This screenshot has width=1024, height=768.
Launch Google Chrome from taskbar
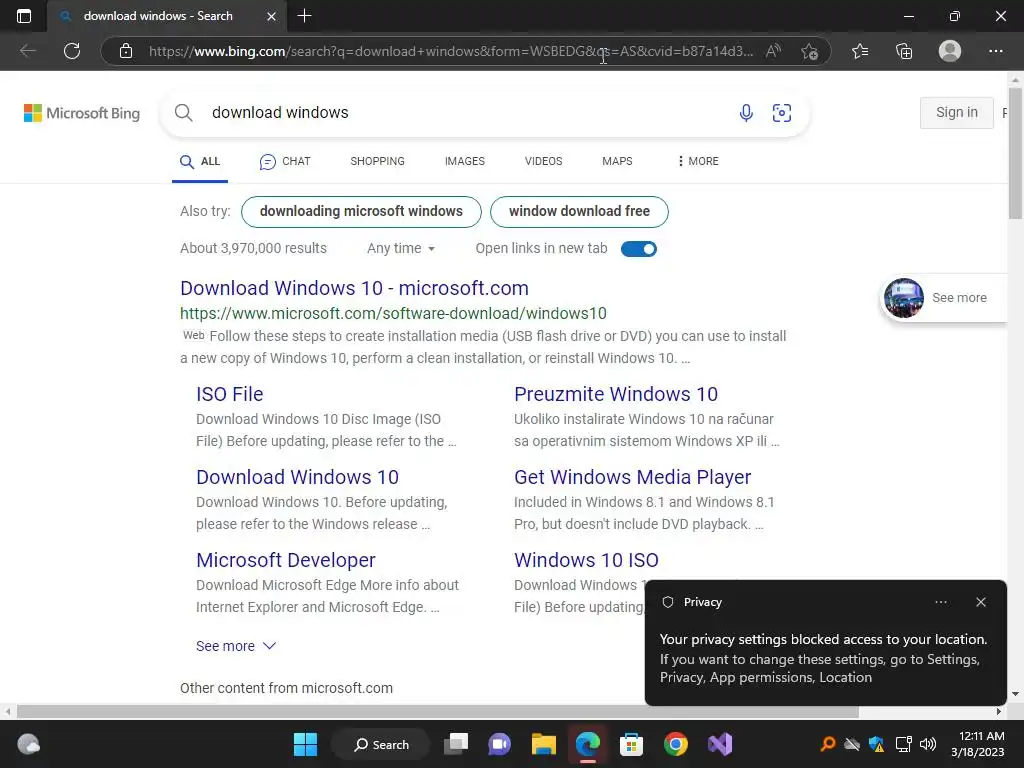coord(676,744)
